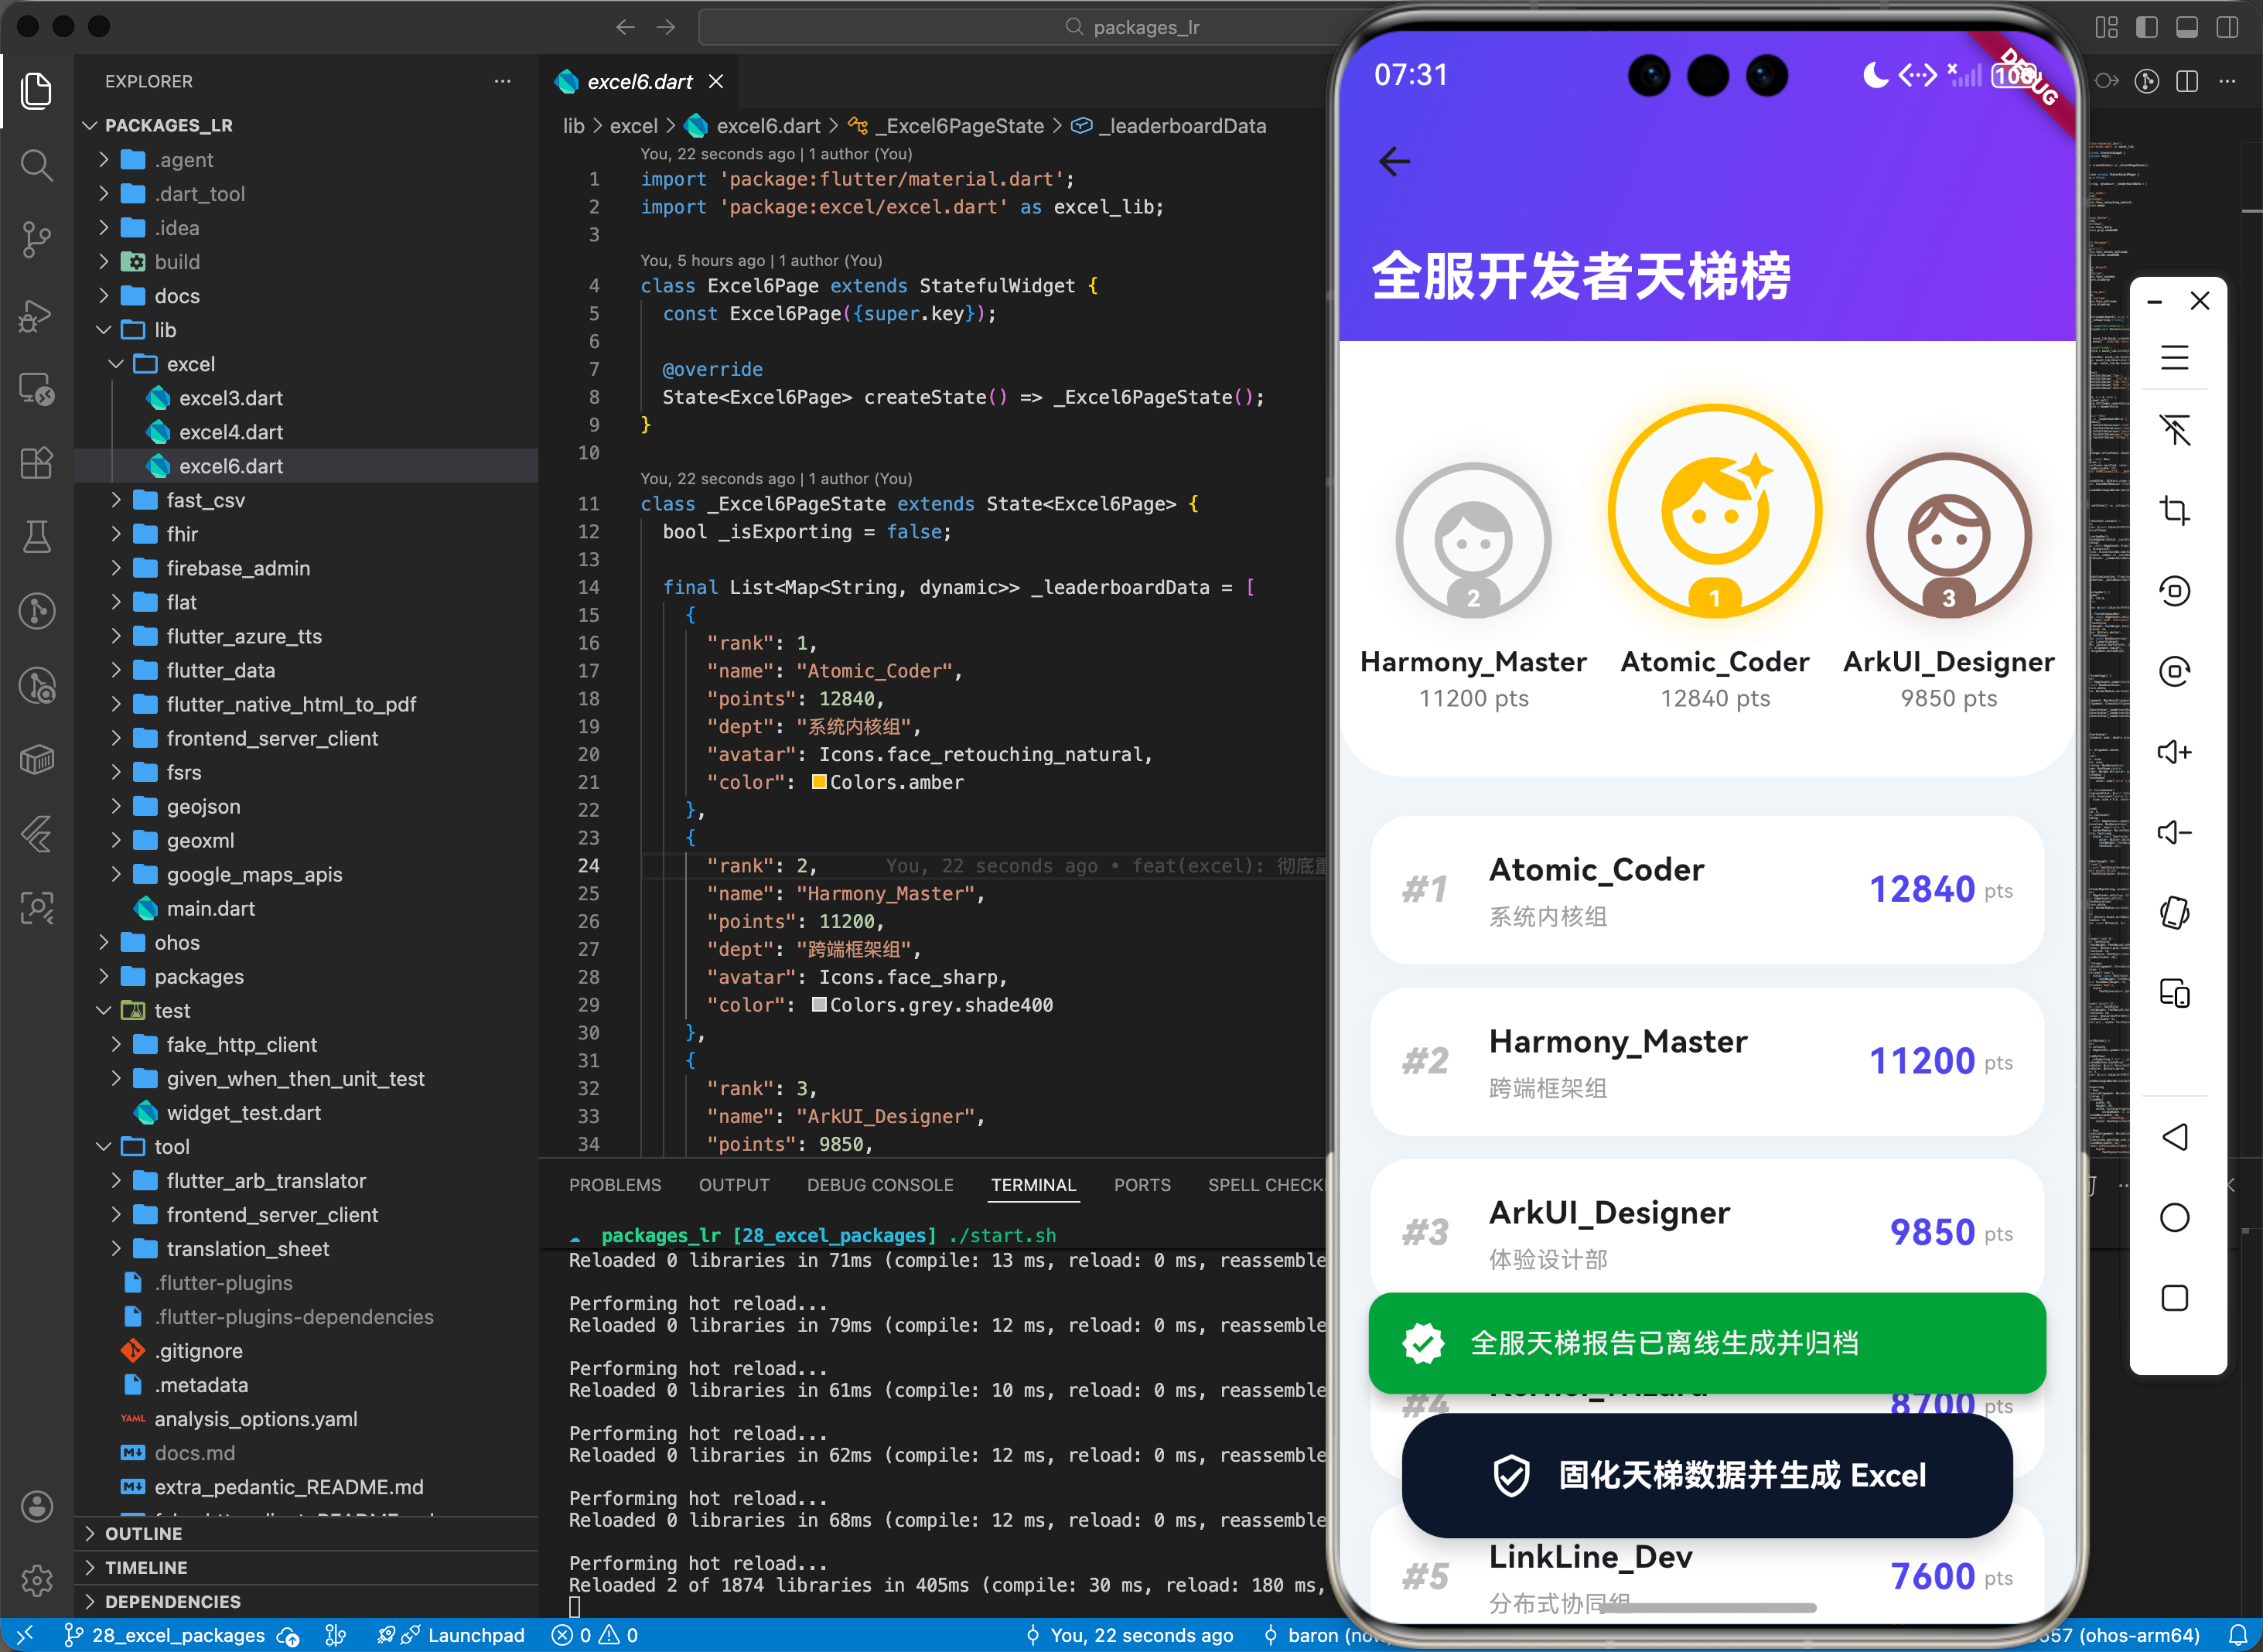Select the DEBUG CONSOLE tab
Screen dimensions: 2263x1652
pyautogui.click(x=880, y=1185)
